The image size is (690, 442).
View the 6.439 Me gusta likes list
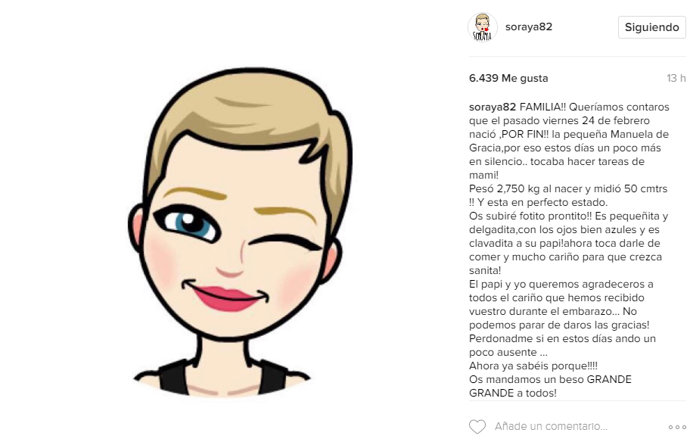[x=508, y=78]
